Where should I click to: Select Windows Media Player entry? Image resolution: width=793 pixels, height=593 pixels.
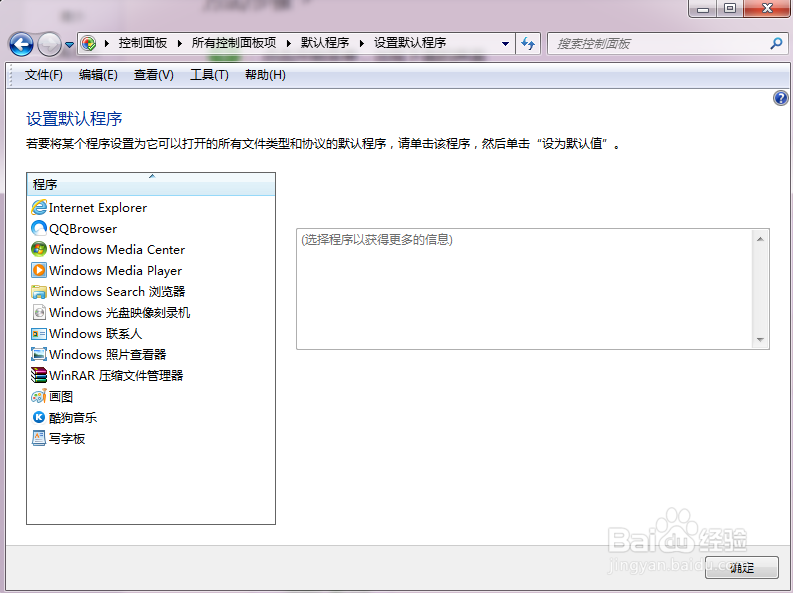tap(106, 270)
